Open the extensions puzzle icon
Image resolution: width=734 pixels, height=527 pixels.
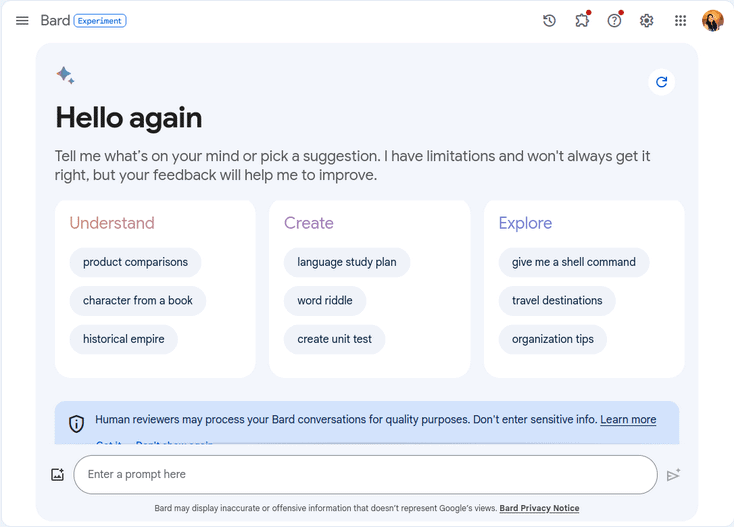582,21
